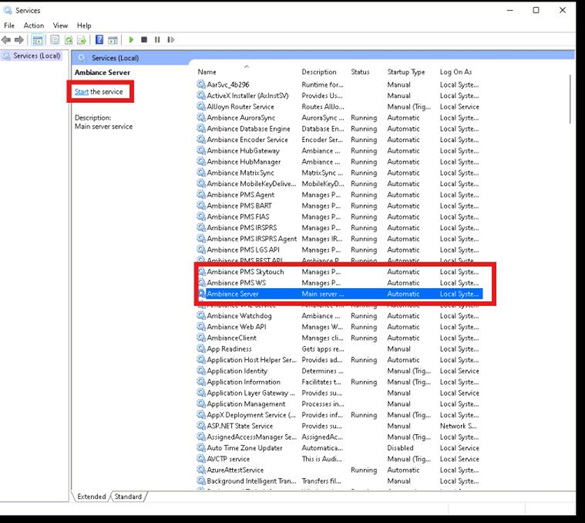
Task: Click the Restart Service icon
Action: pyautogui.click(x=171, y=40)
